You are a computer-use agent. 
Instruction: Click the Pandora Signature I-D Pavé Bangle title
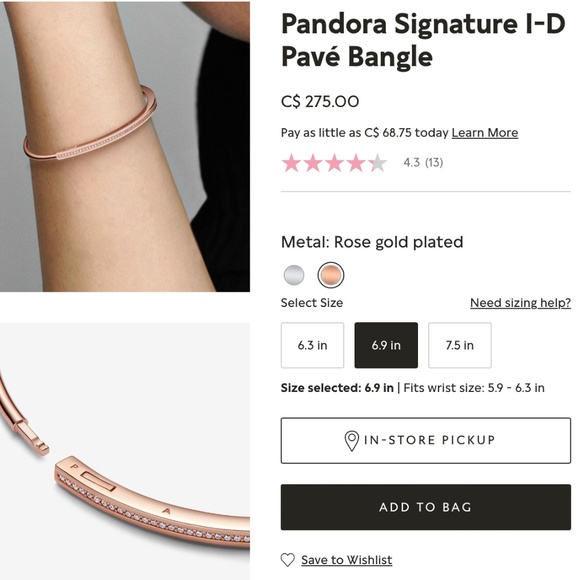coord(423,40)
